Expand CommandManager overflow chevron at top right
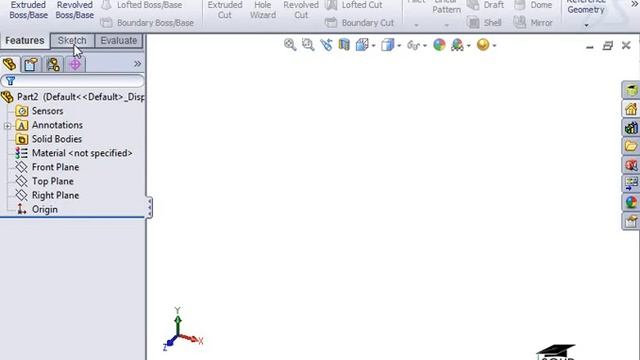 click(634, 4)
